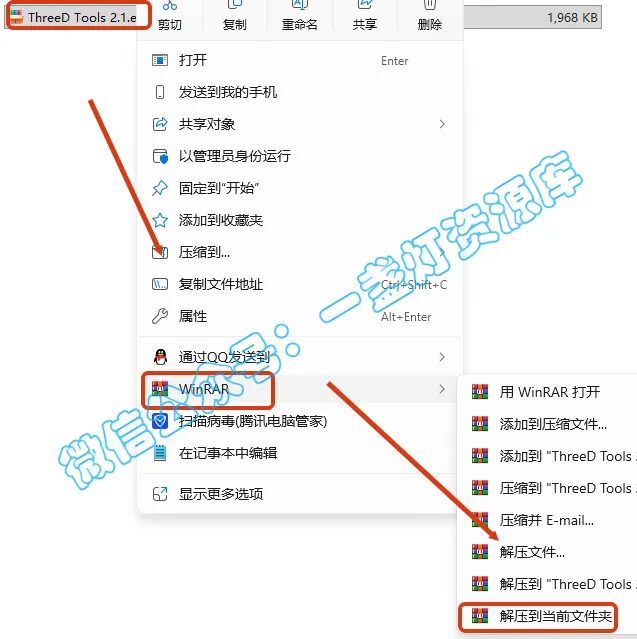The height and width of the screenshot is (639, 637).
Task: Add to favorites with 添加到收藏夹
Action: [300, 220]
